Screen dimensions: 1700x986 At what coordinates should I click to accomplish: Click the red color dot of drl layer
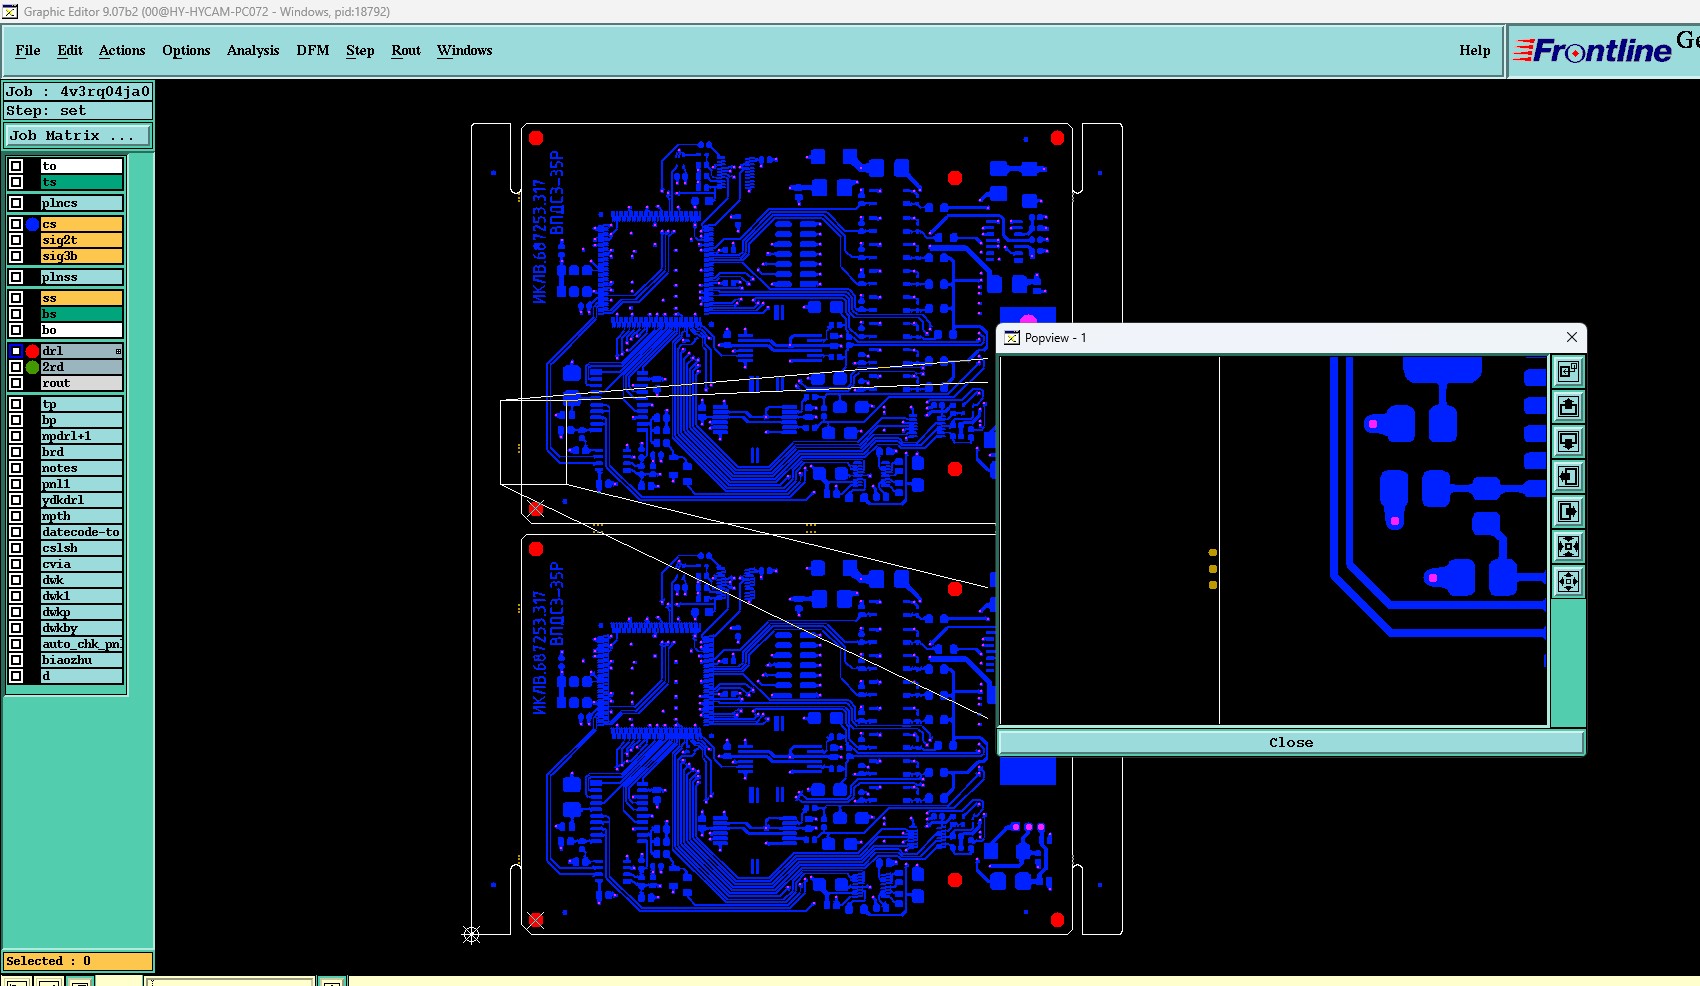32,351
